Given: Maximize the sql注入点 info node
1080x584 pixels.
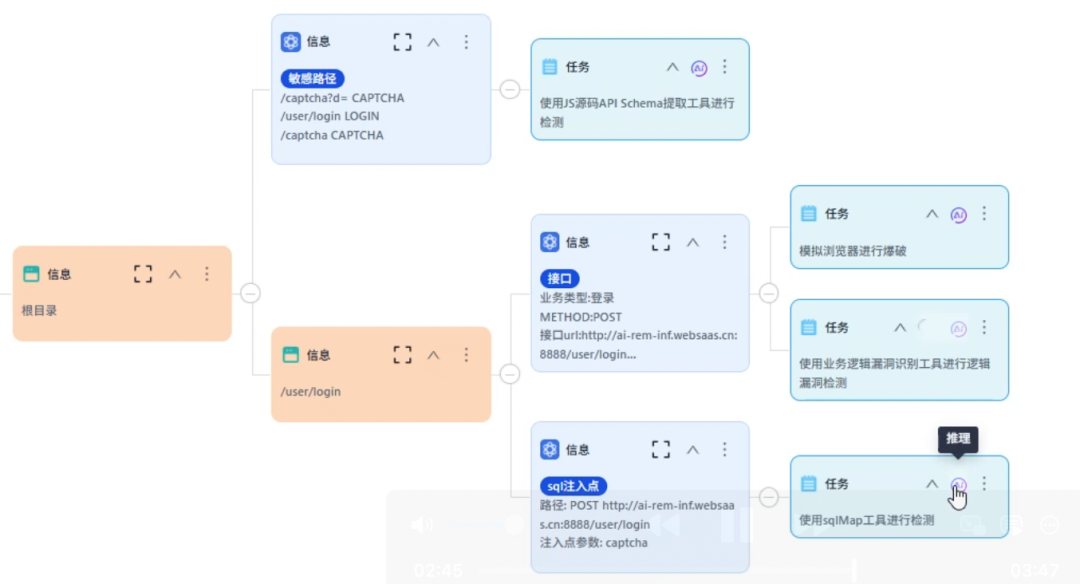Looking at the screenshot, I should tap(660, 450).
